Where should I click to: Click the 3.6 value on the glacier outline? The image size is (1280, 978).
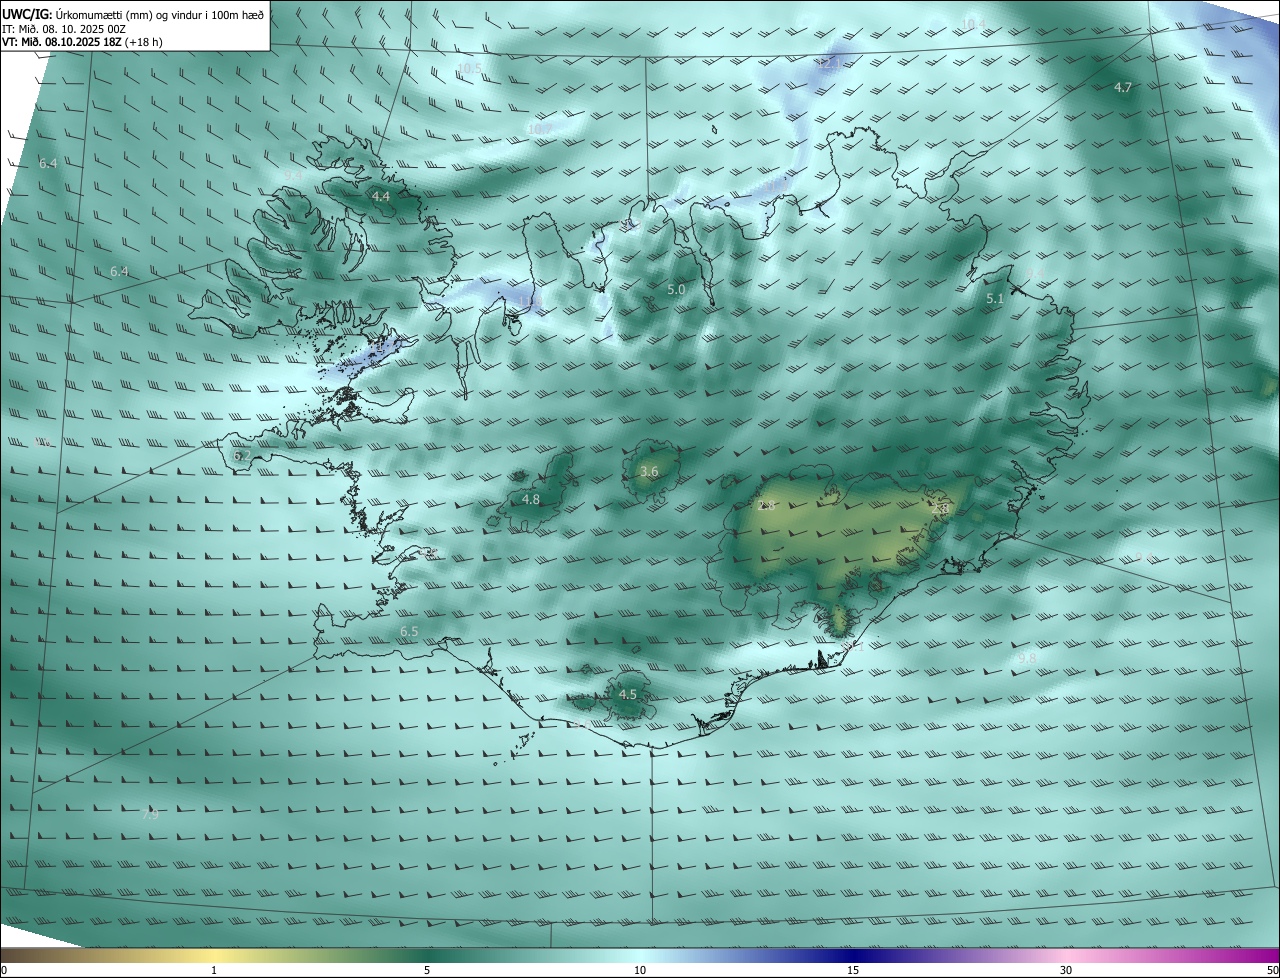(x=649, y=471)
